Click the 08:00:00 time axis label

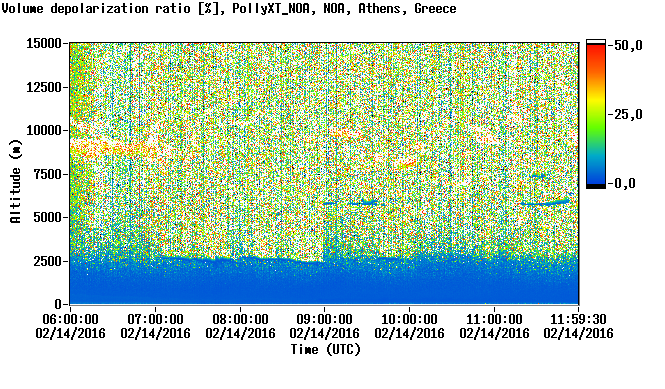pyautogui.click(x=240, y=319)
